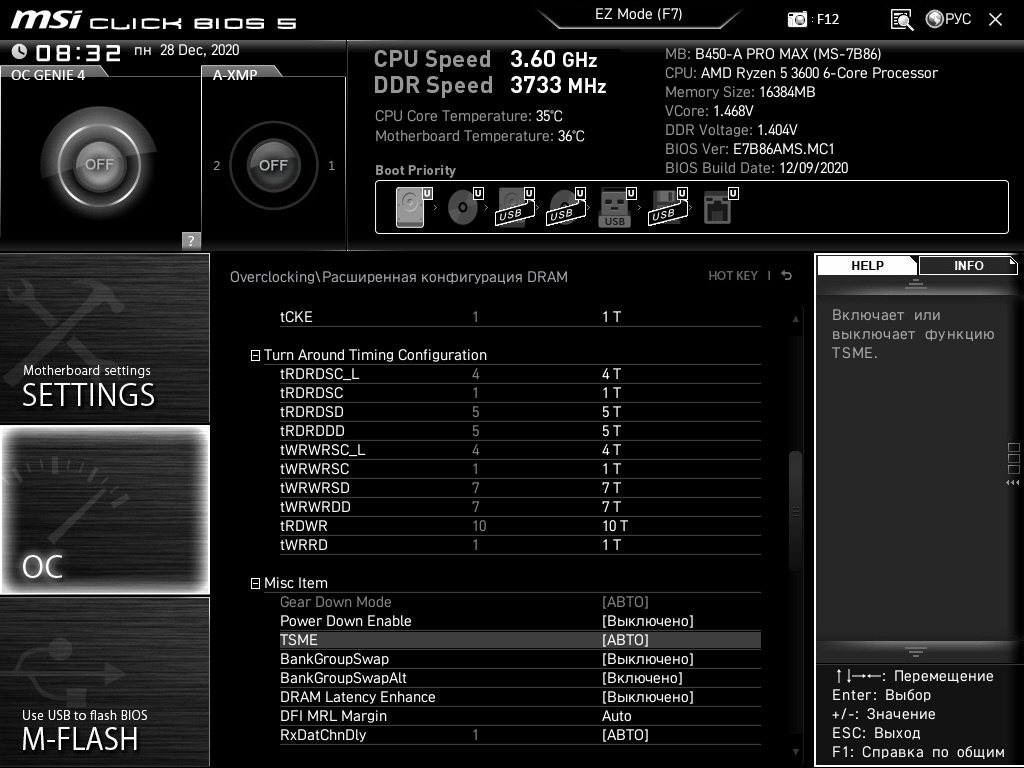Select the USB key boot device icon
Image resolution: width=1024 pixels, height=768 pixels.
(616, 207)
